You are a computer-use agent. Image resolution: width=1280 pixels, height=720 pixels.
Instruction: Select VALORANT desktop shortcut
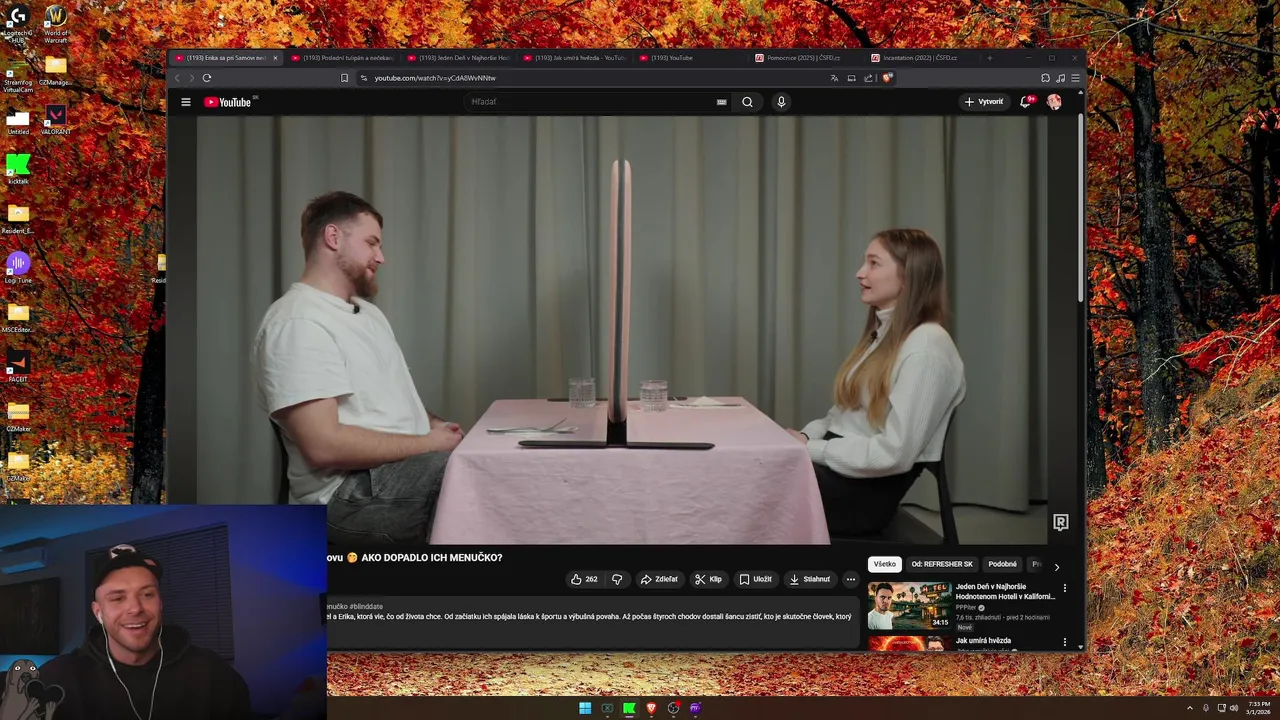pos(56,121)
